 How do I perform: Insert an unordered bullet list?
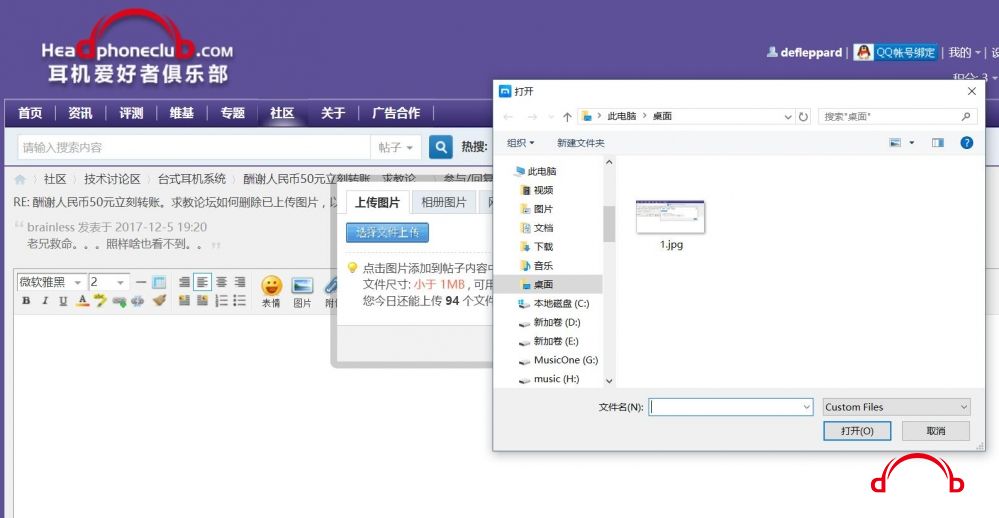[240, 300]
